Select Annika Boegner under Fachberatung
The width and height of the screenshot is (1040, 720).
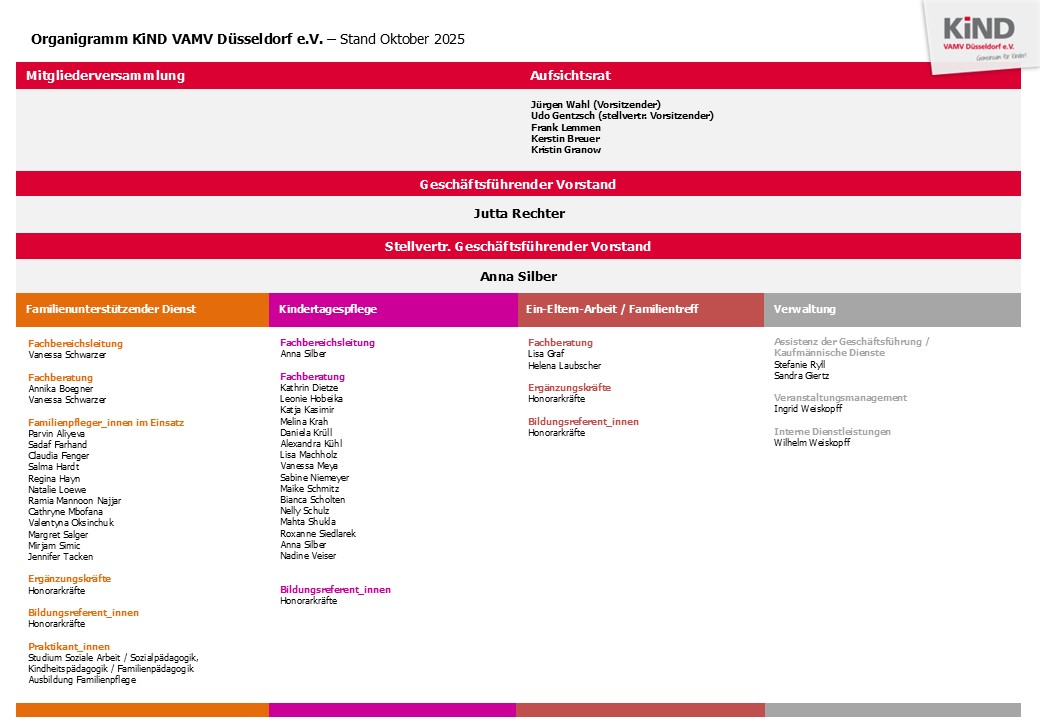61,389
